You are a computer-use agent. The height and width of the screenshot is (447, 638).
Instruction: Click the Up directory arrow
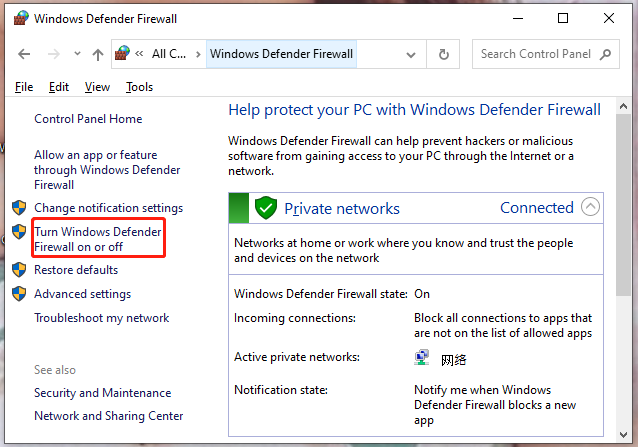[x=97, y=54]
